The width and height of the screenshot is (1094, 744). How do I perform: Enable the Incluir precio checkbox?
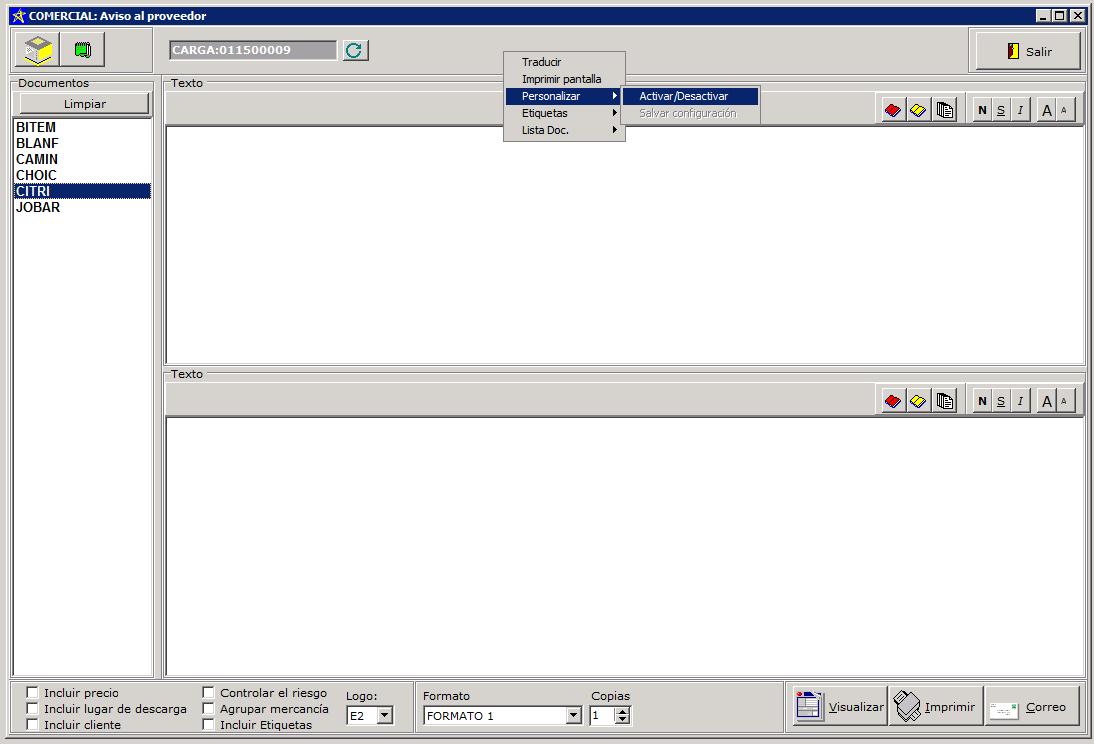(x=33, y=692)
